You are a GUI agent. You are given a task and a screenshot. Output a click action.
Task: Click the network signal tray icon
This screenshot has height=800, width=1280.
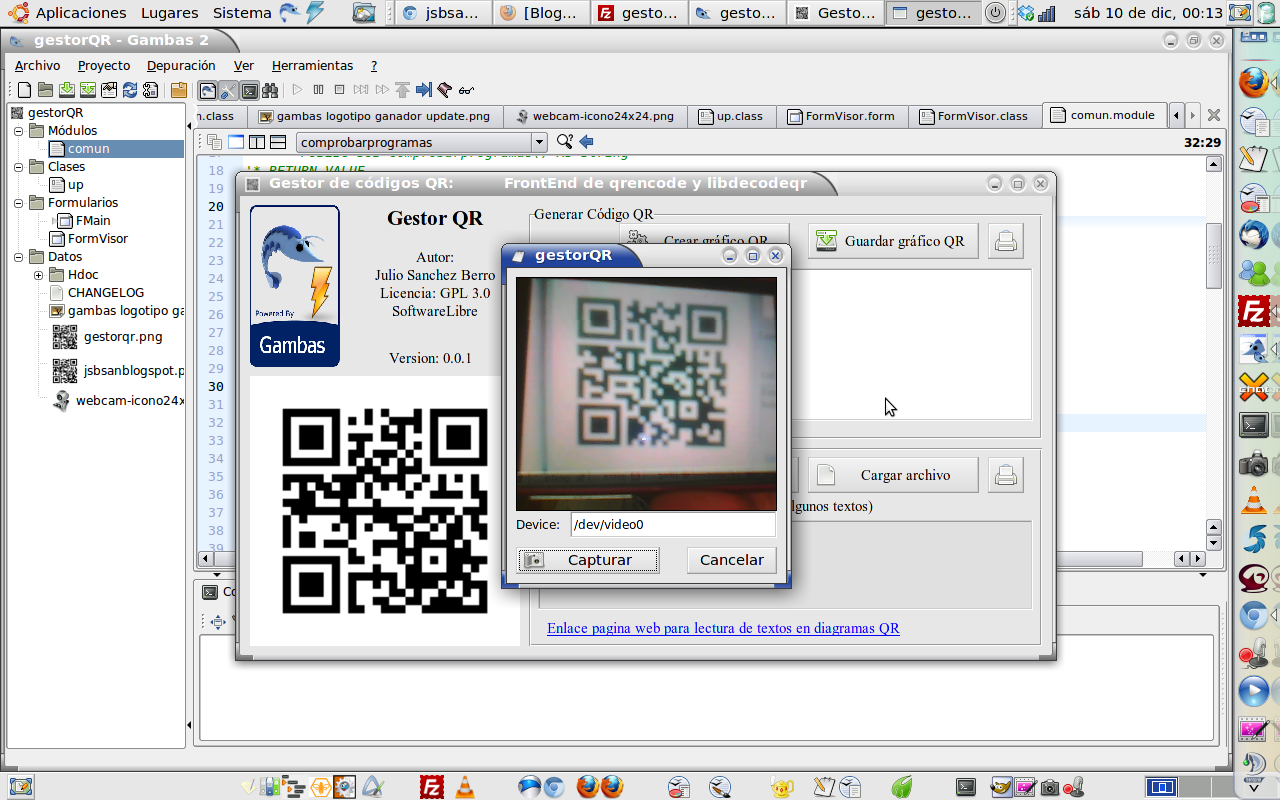(1047, 13)
